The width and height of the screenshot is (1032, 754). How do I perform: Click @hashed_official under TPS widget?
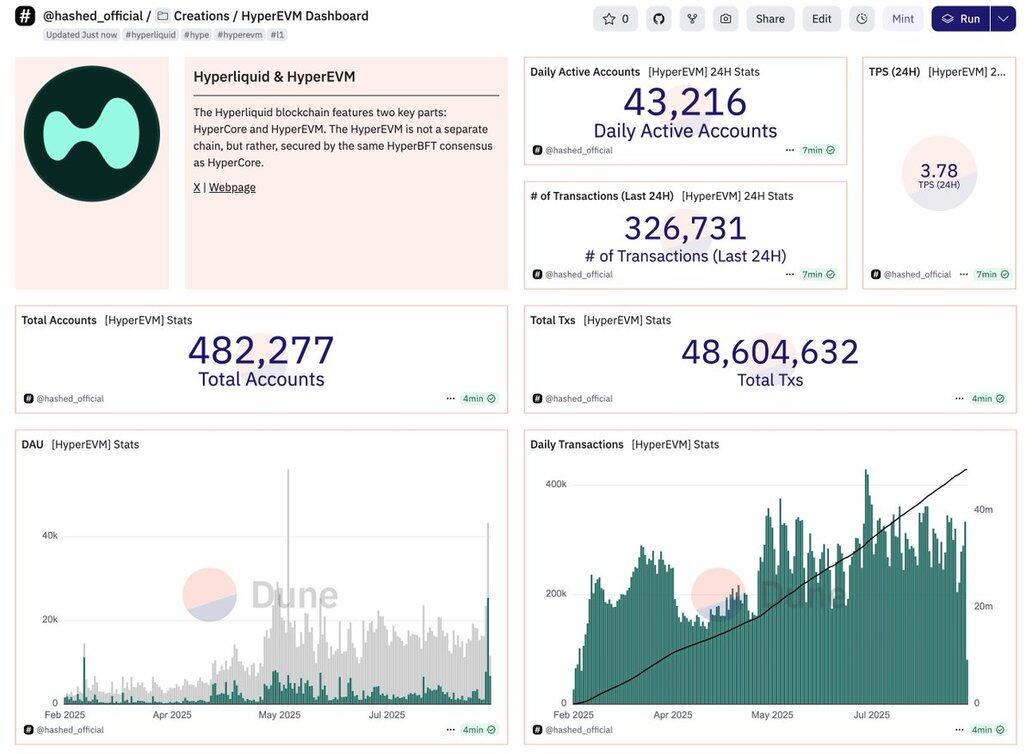point(917,274)
